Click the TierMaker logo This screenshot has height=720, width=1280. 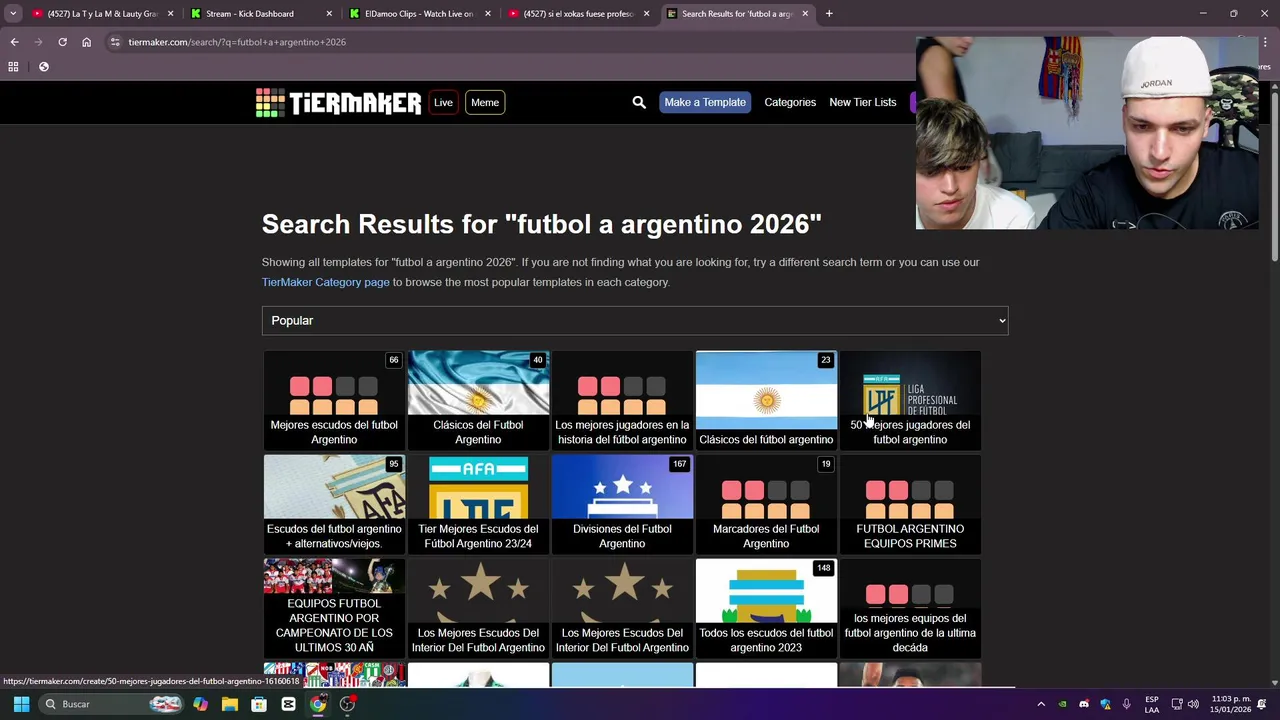tap(338, 102)
